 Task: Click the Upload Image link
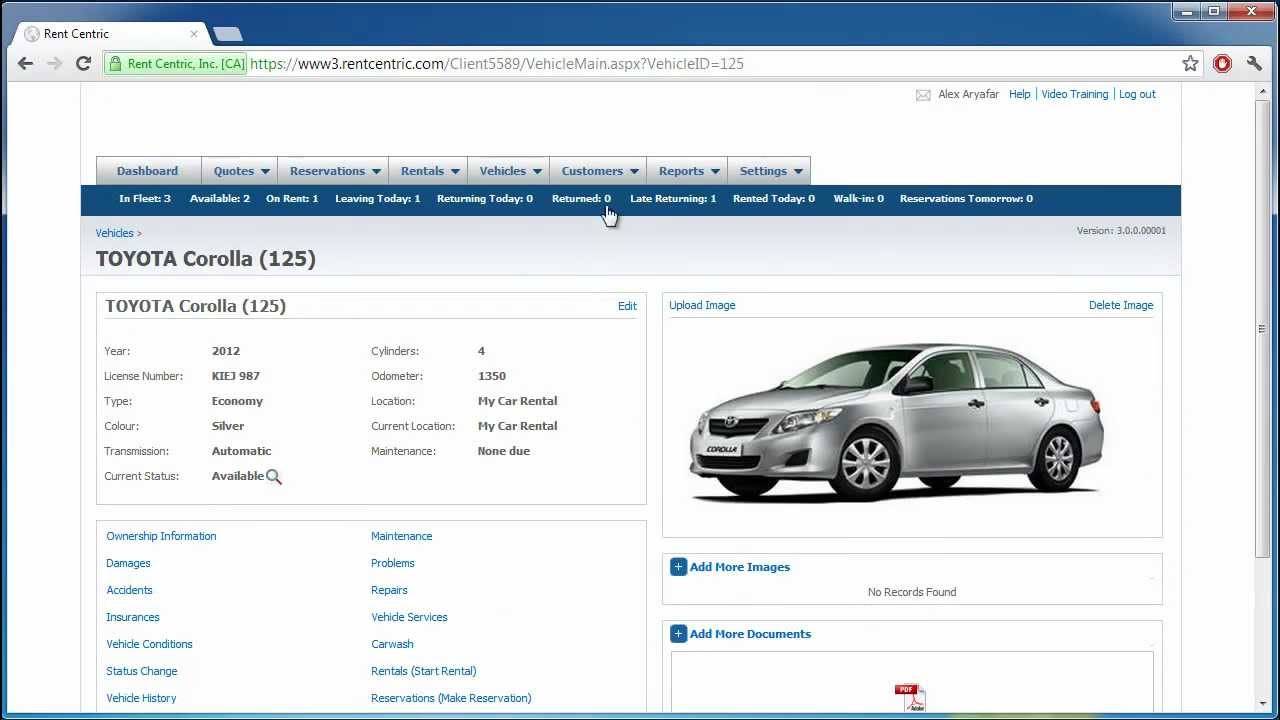pyautogui.click(x=702, y=305)
